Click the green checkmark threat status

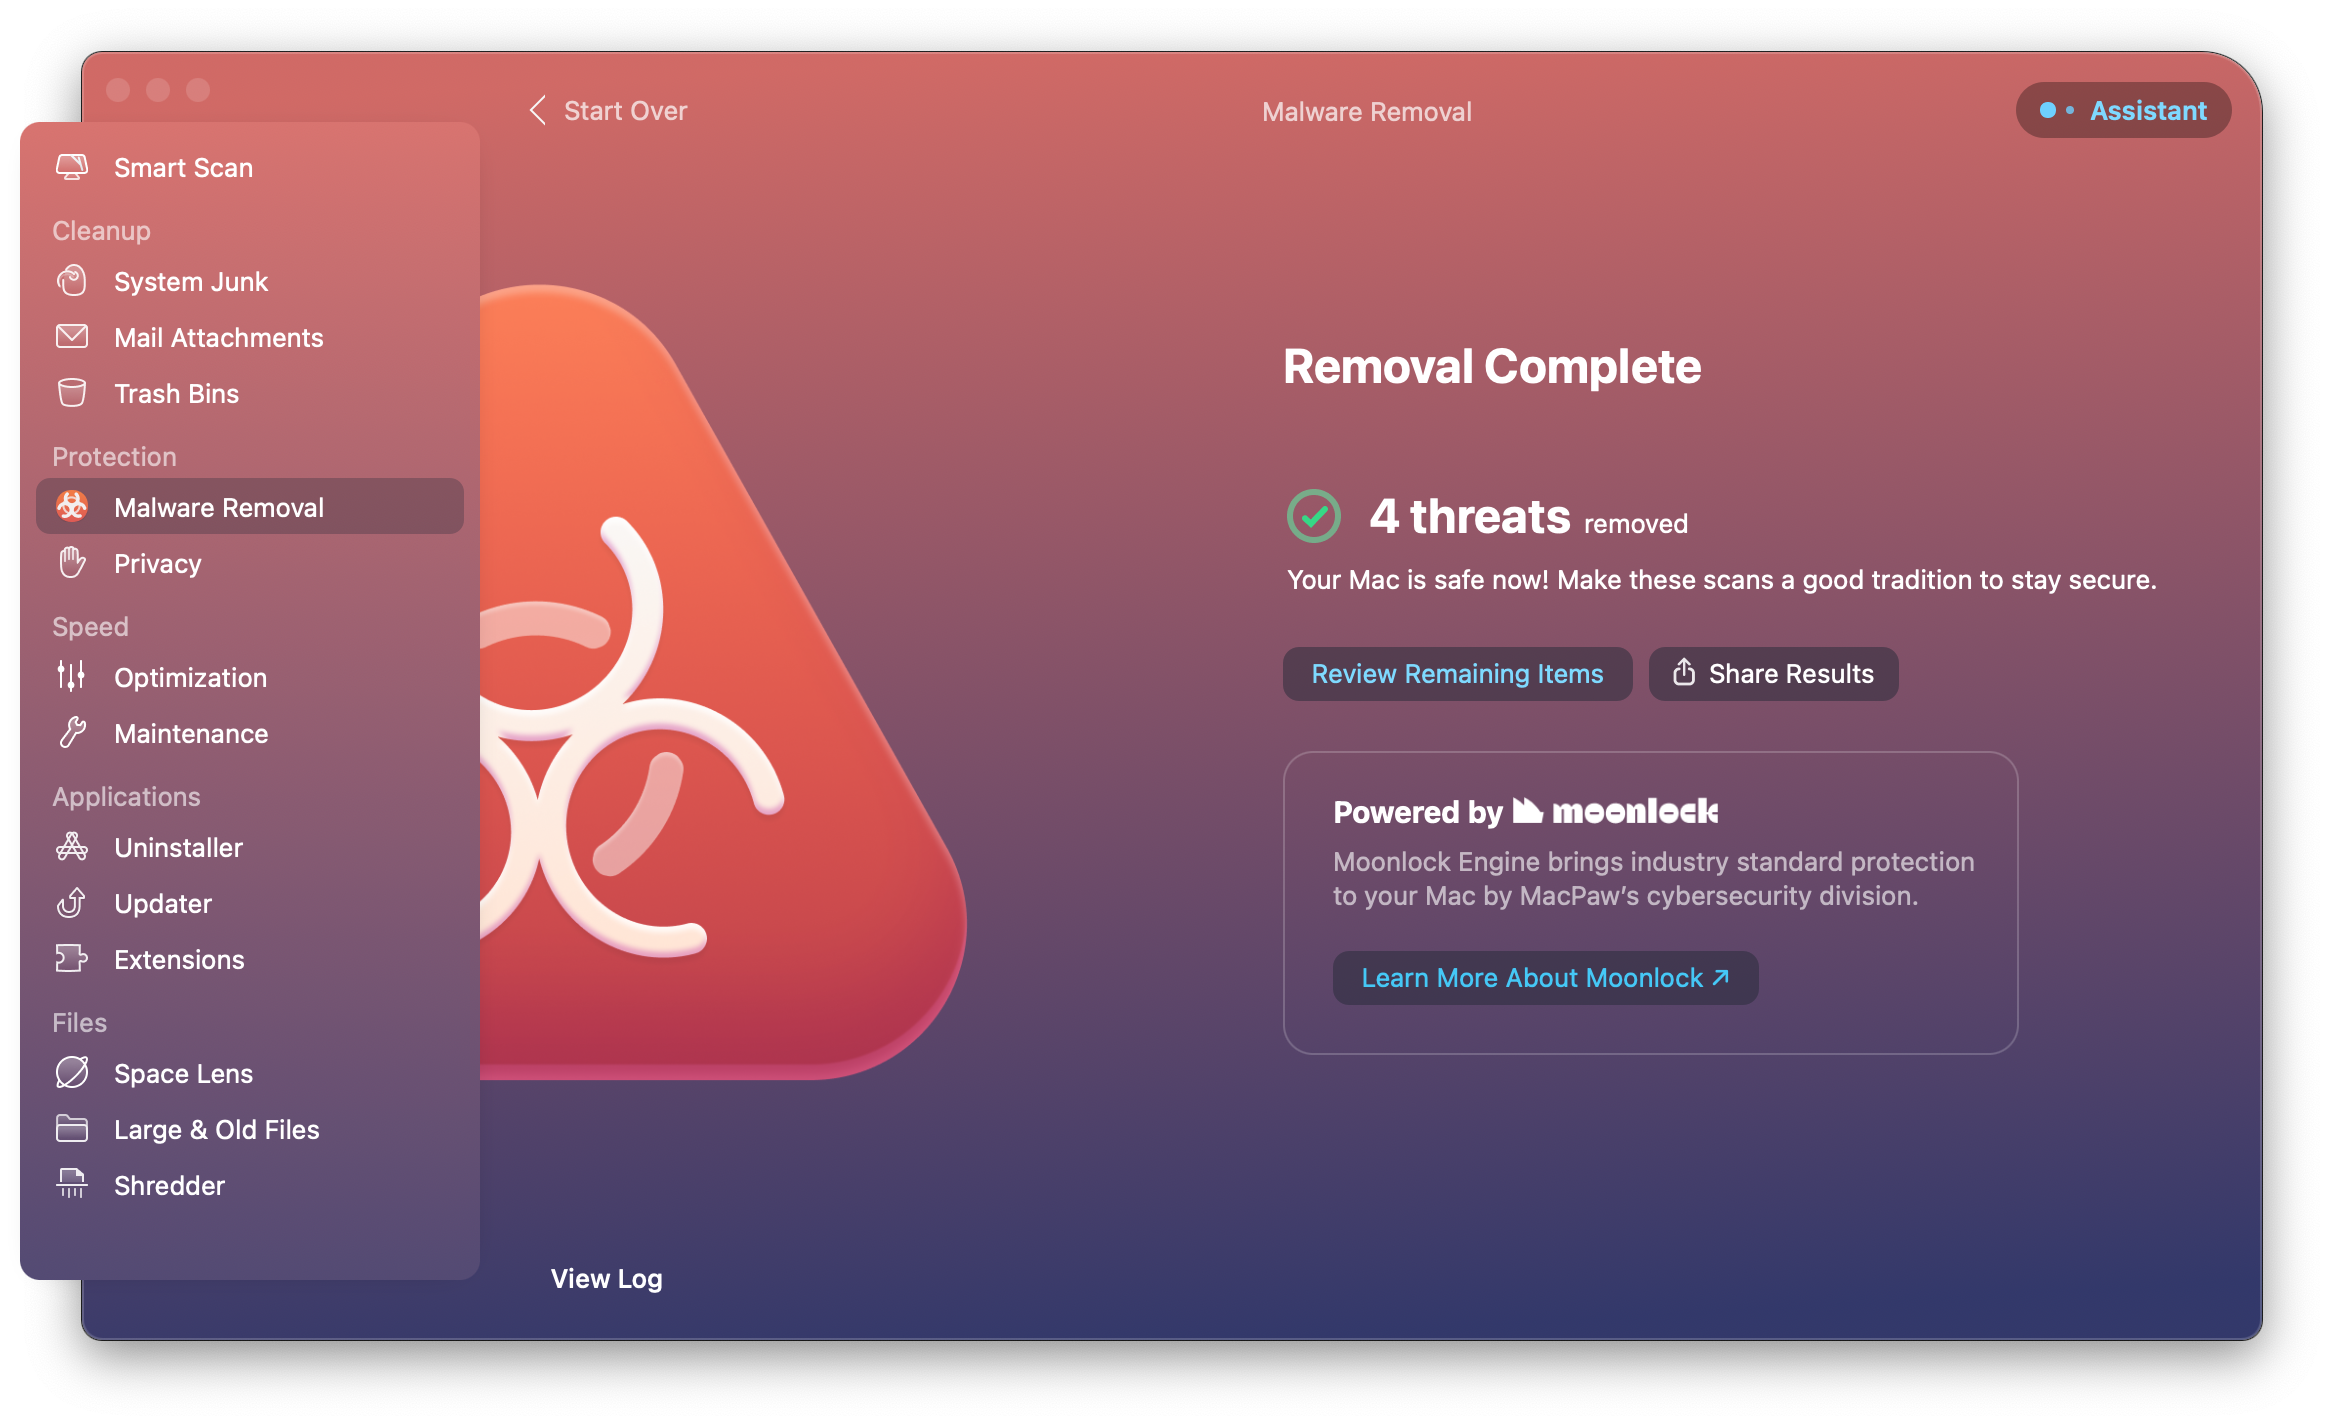[1313, 517]
